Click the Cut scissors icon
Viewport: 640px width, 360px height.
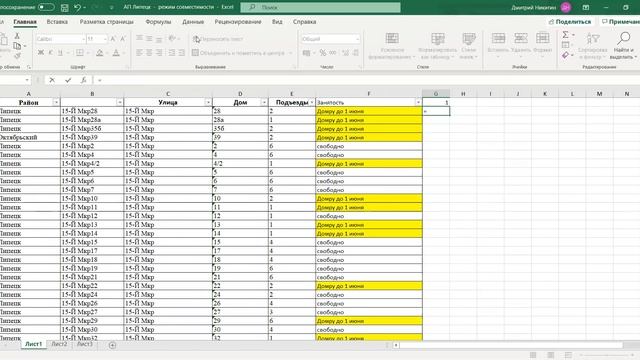17,36
